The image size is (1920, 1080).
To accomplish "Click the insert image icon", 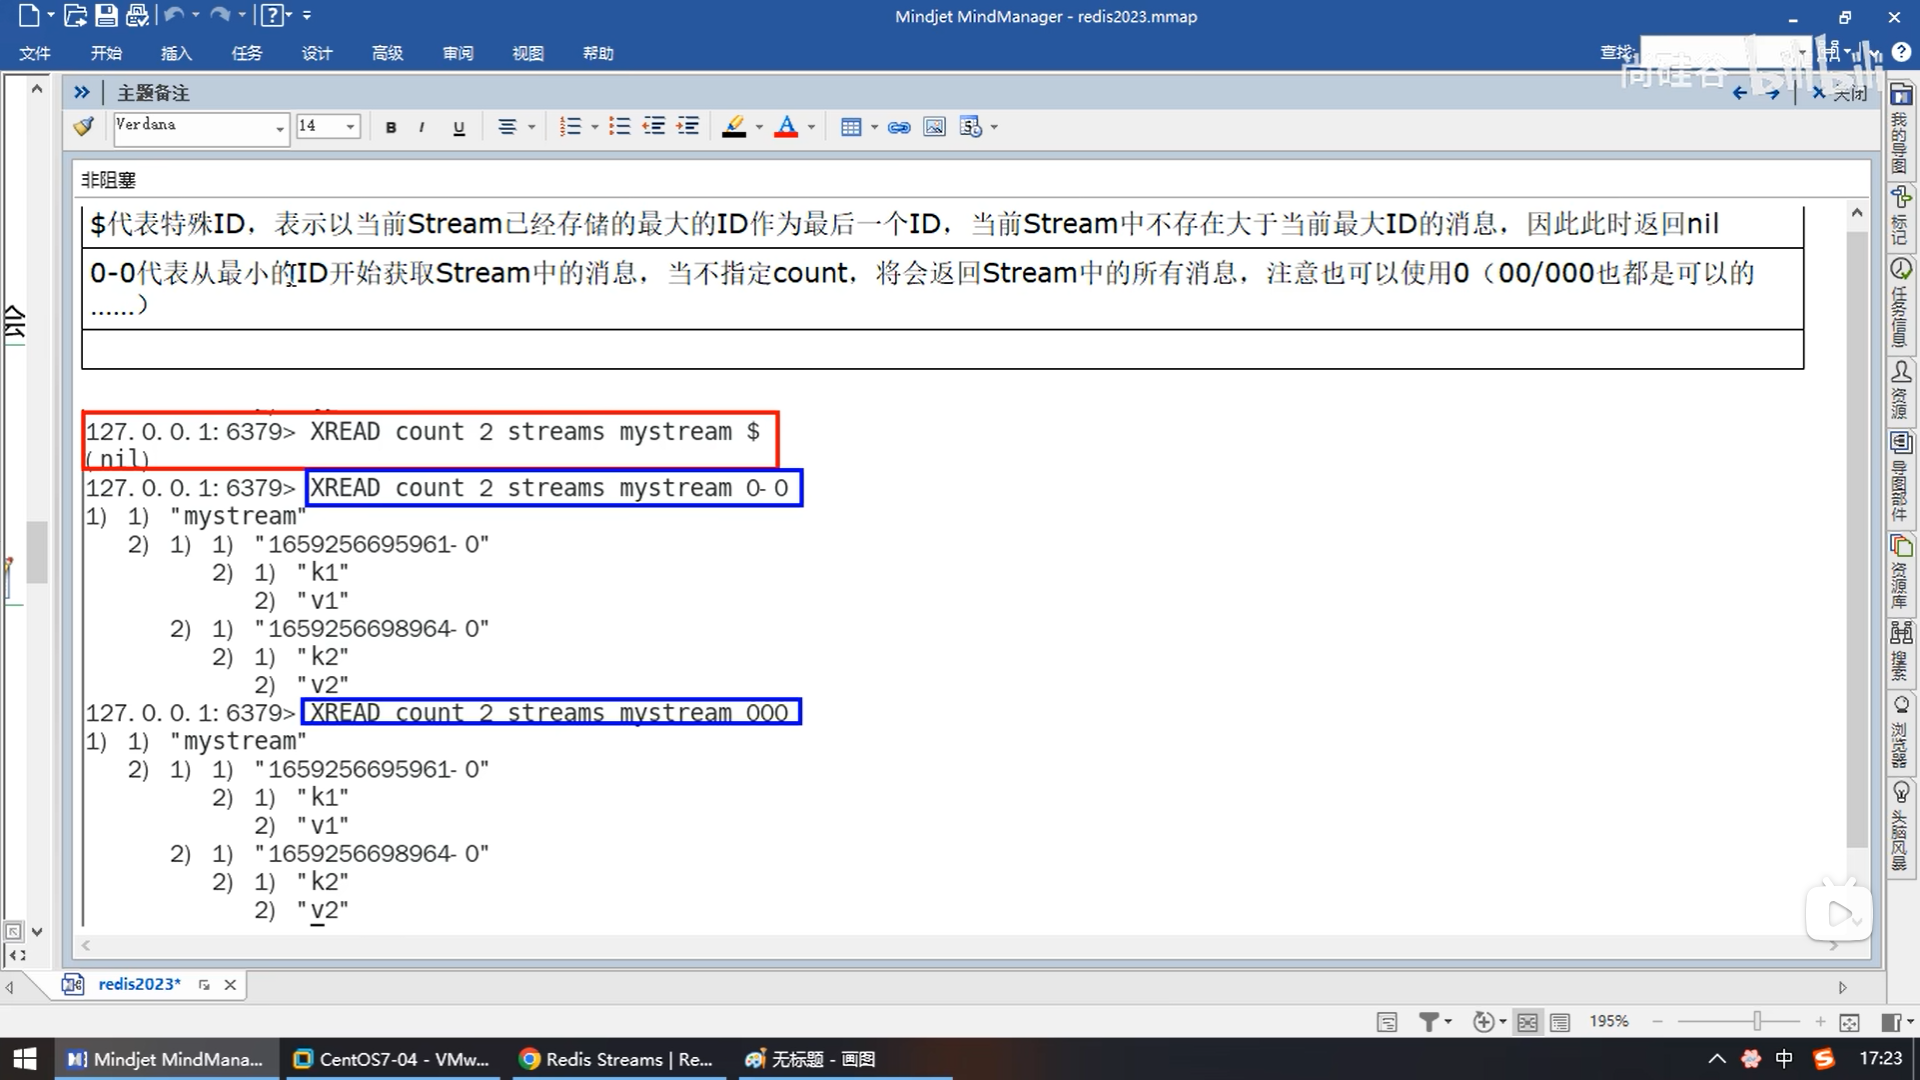I will click(x=934, y=127).
